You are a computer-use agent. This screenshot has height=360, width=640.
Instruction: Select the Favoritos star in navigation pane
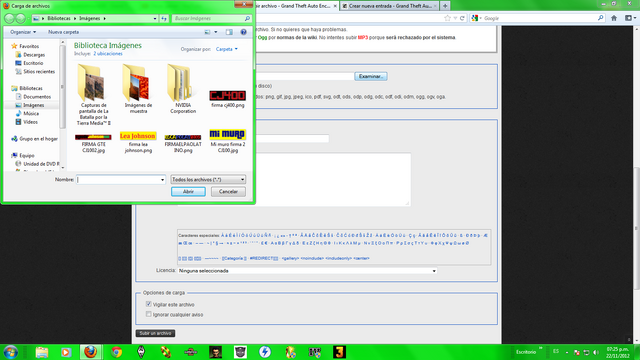click(x=14, y=46)
